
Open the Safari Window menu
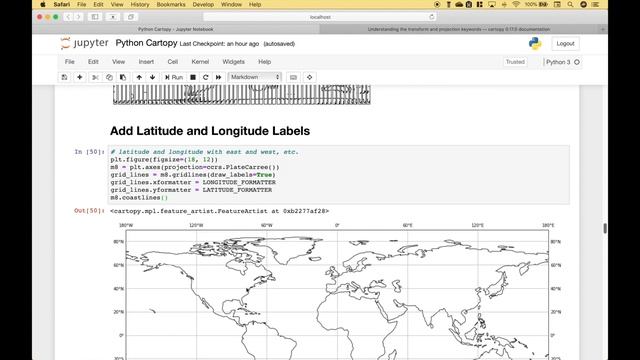231,4
